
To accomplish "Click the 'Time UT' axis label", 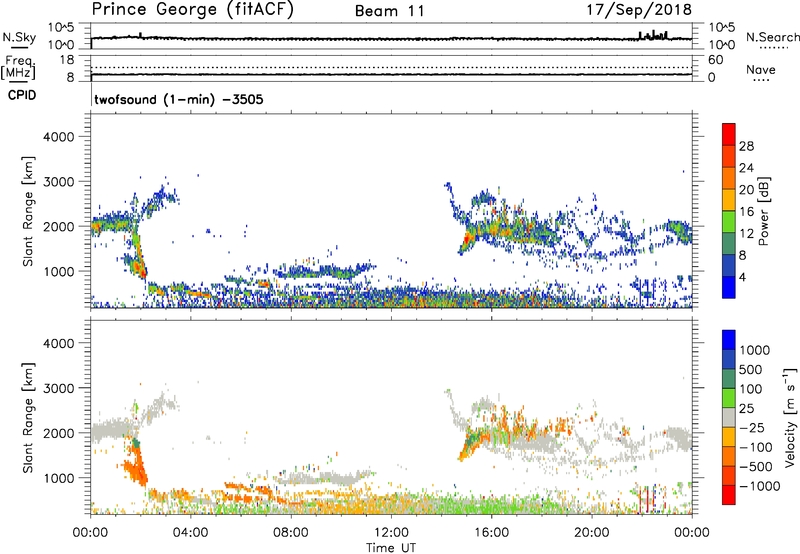I will click(x=391, y=548).
